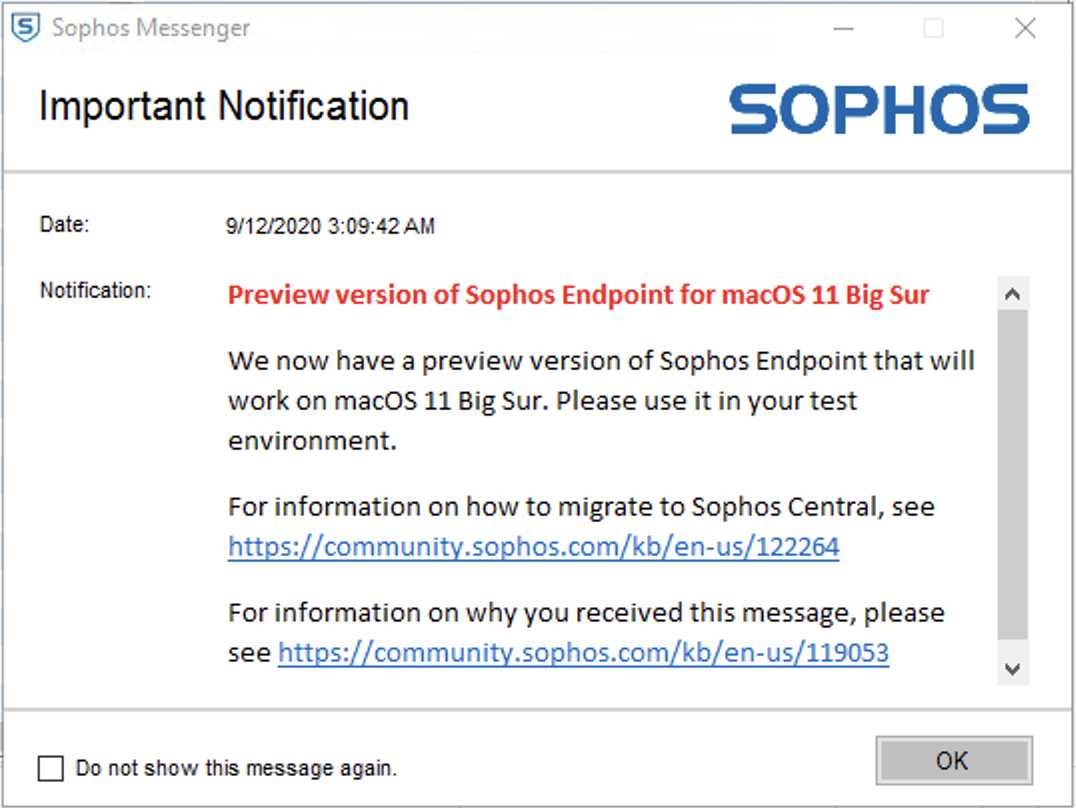Click the Sophos shield icon in title bar
The height and width of the screenshot is (808, 1076).
pyautogui.click(x=25, y=27)
